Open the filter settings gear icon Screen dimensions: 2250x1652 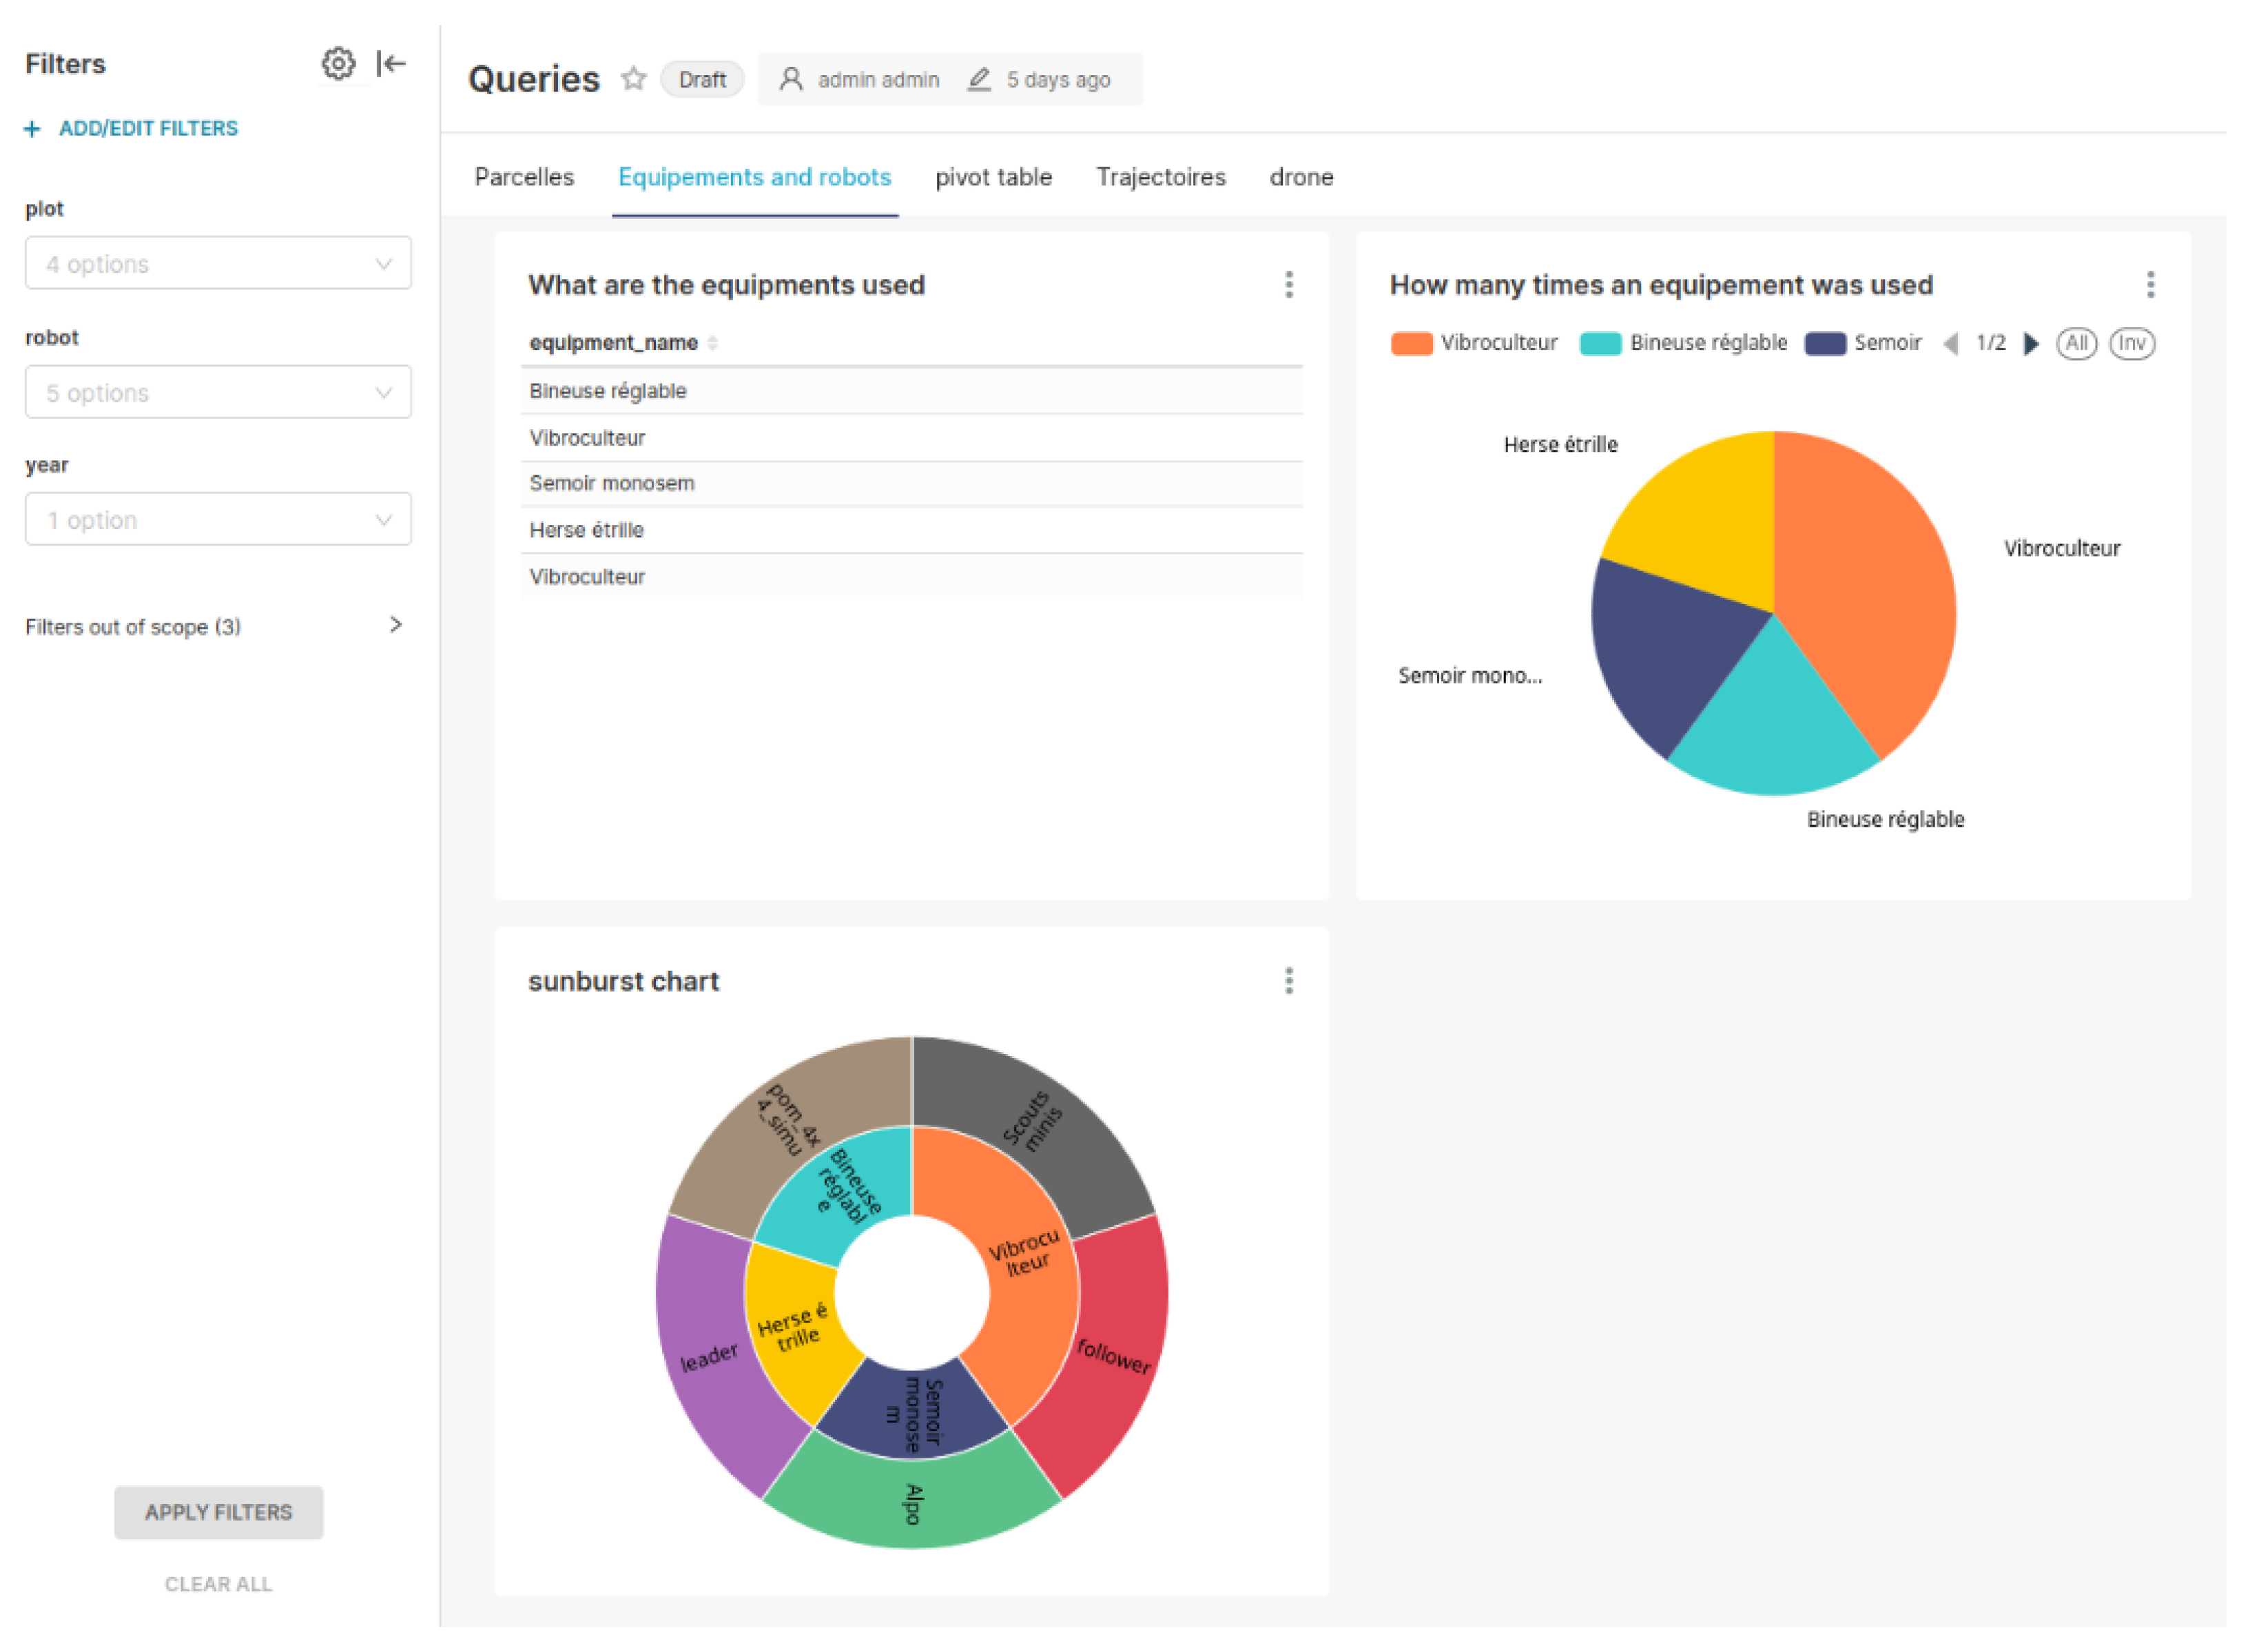(x=338, y=64)
